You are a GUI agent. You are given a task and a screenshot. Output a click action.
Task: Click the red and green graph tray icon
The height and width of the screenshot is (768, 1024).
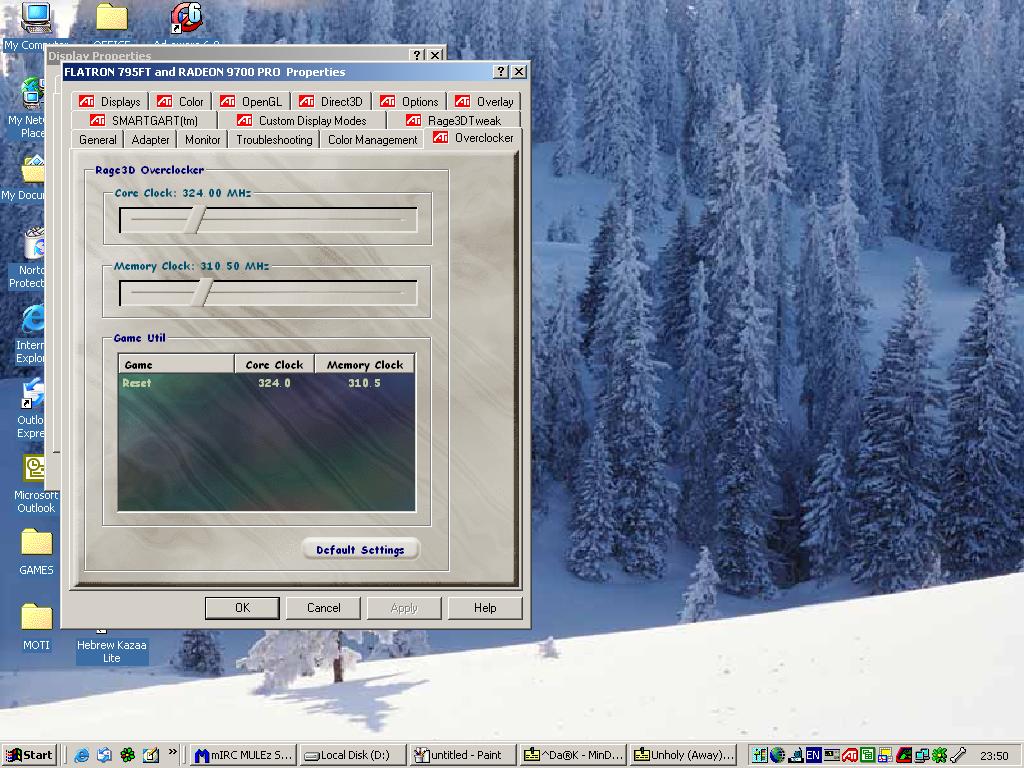coord(903,756)
